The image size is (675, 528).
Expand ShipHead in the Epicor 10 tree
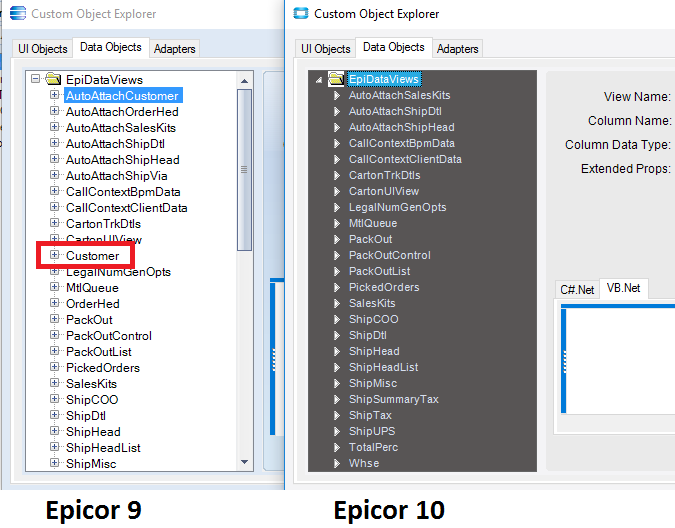click(x=337, y=351)
